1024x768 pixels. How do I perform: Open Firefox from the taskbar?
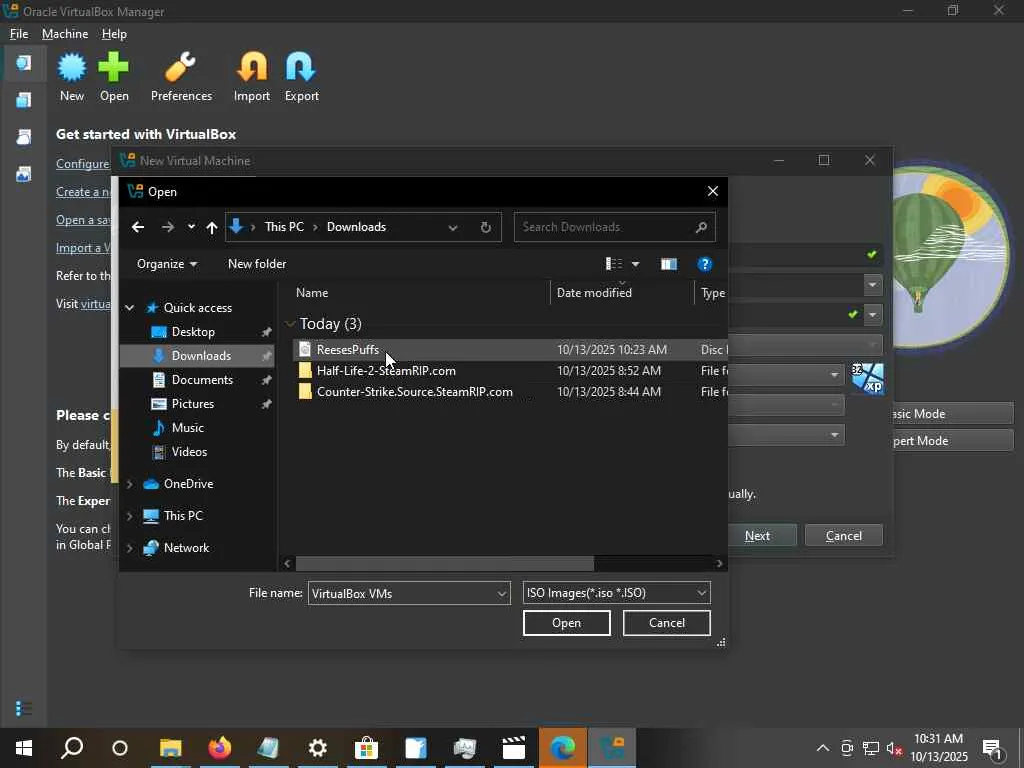coord(219,748)
